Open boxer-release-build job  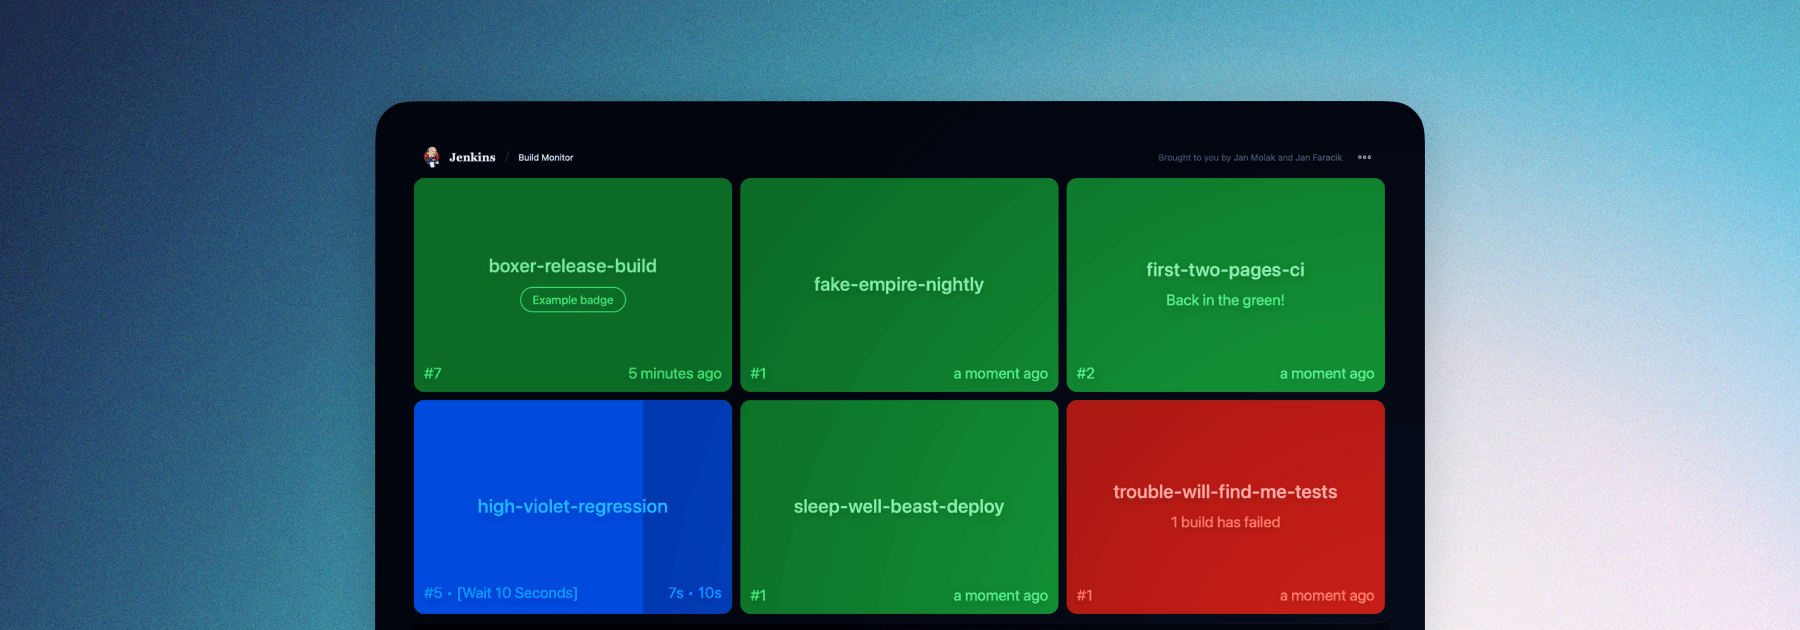[573, 266]
